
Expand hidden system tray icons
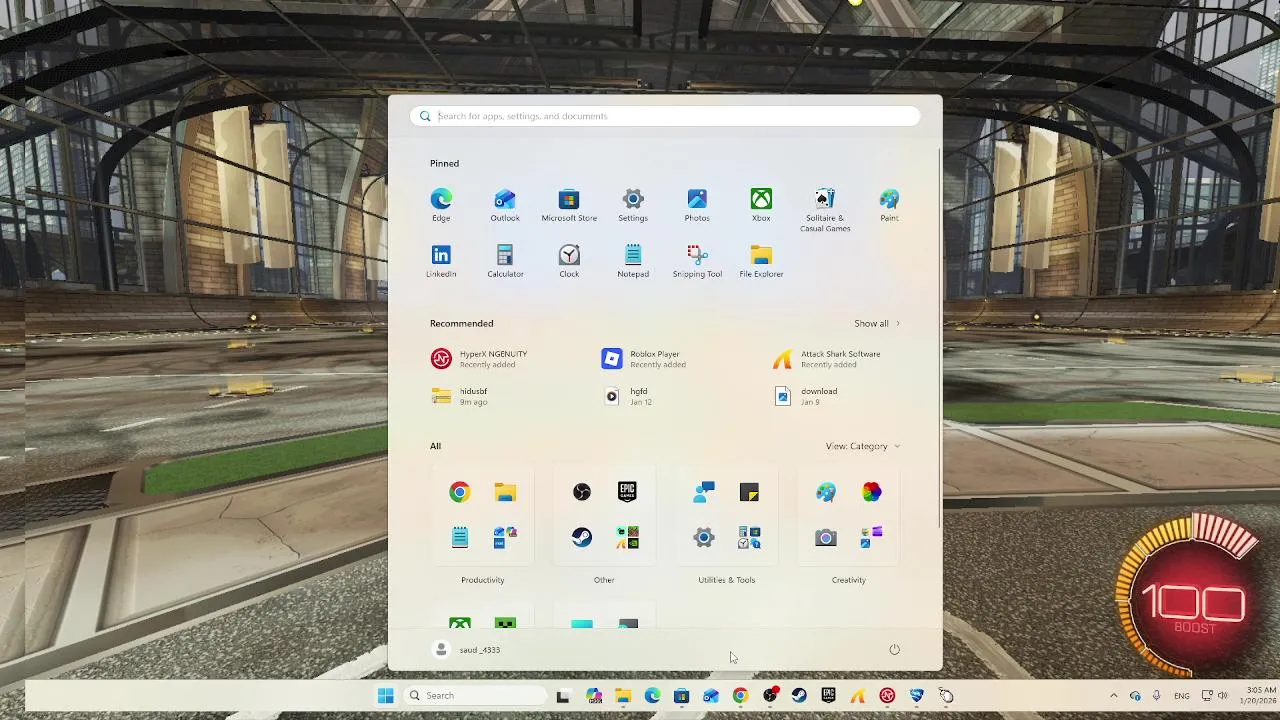click(1113, 696)
